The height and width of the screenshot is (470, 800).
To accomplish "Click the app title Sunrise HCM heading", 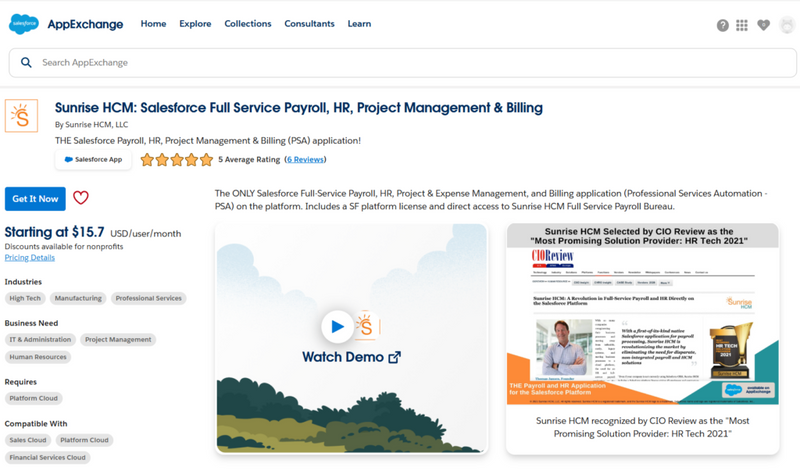I will pos(298,108).
